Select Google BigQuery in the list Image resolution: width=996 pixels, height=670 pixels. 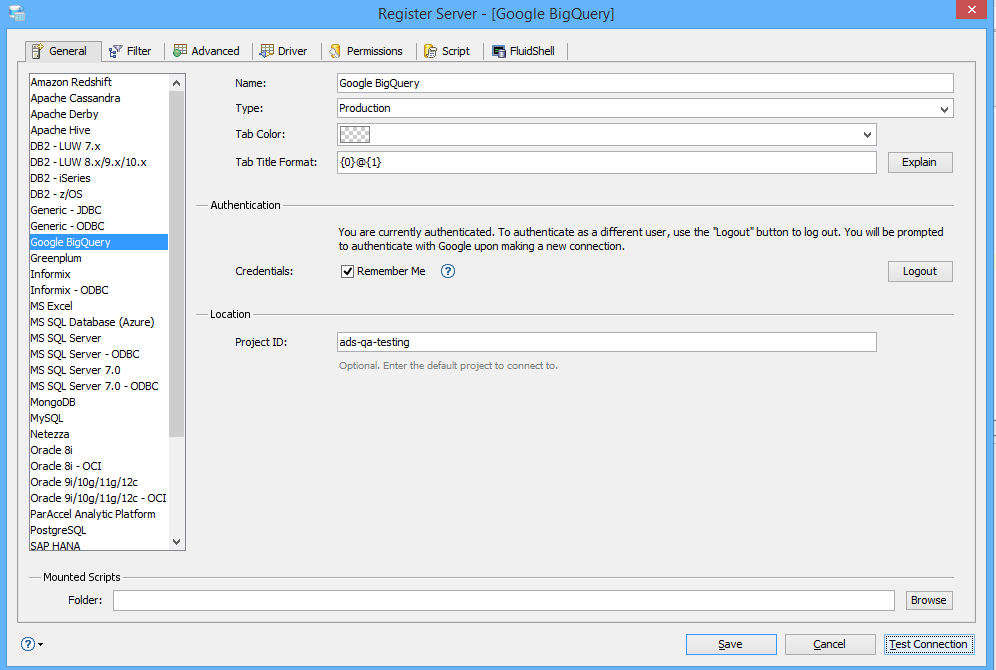click(x=99, y=242)
